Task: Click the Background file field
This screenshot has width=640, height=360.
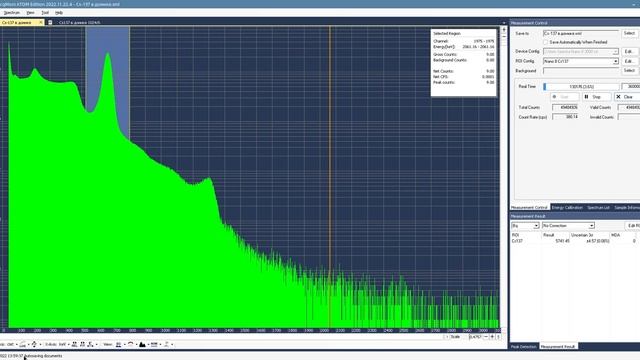Action: [581, 71]
